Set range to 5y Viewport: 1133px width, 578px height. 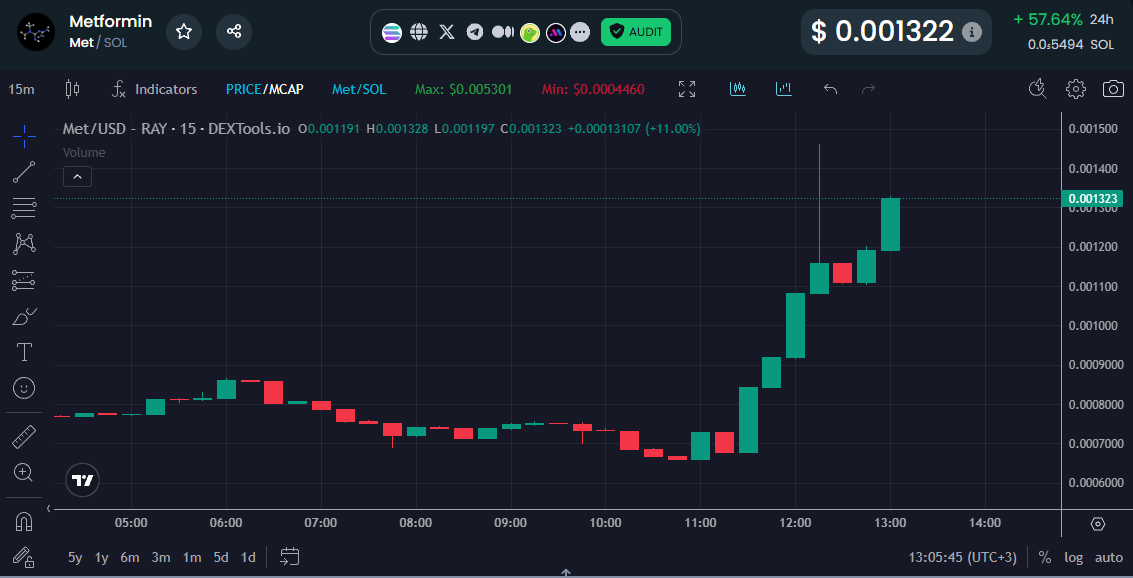[x=75, y=557]
